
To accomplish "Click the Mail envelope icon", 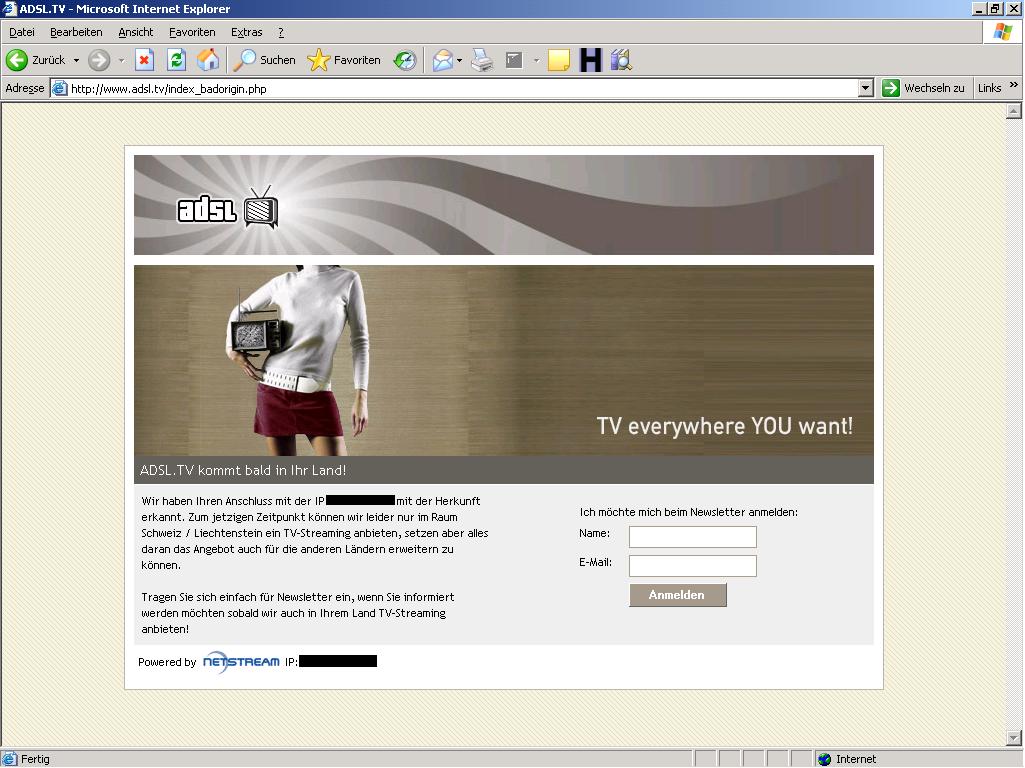I will coord(442,60).
